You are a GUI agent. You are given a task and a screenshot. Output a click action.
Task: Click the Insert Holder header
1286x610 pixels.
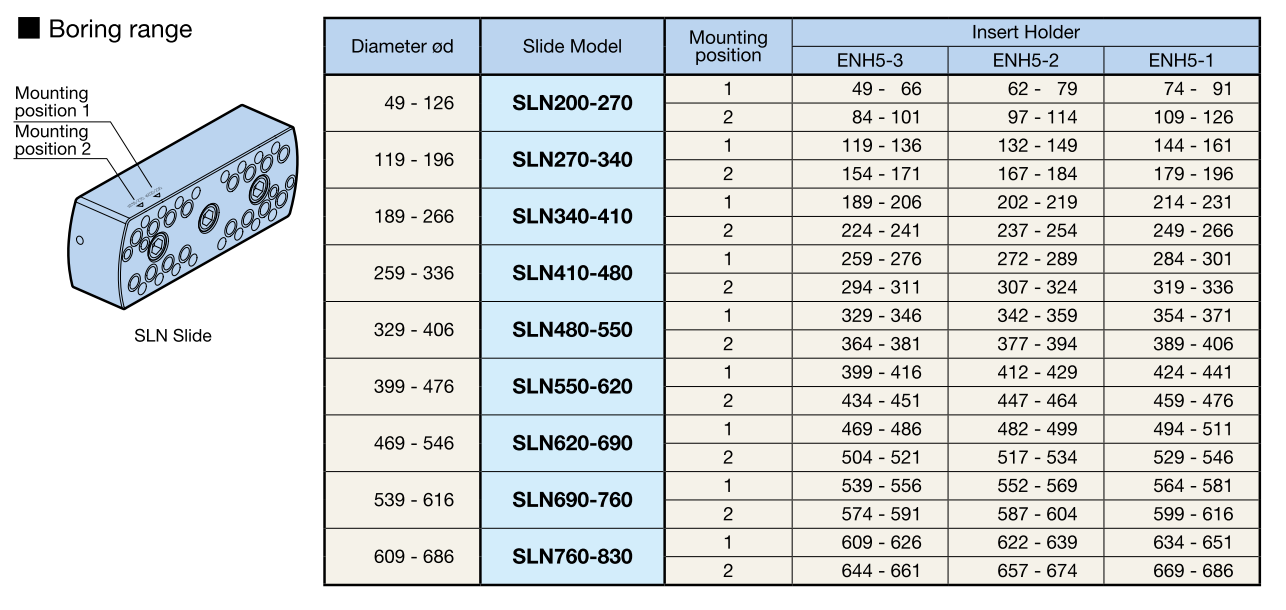(x=1026, y=32)
